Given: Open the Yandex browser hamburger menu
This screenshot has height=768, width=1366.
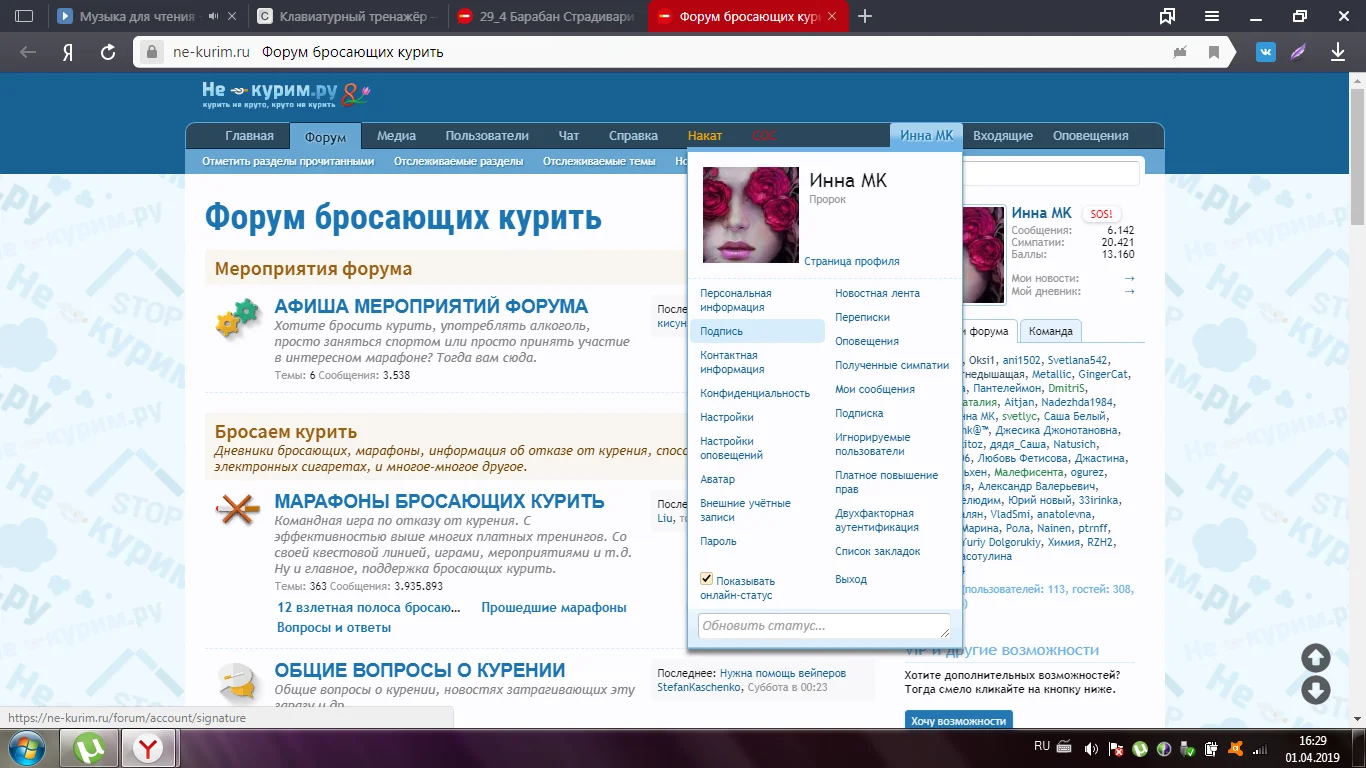Looking at the screenshot, I should (x=1212, y=16).
